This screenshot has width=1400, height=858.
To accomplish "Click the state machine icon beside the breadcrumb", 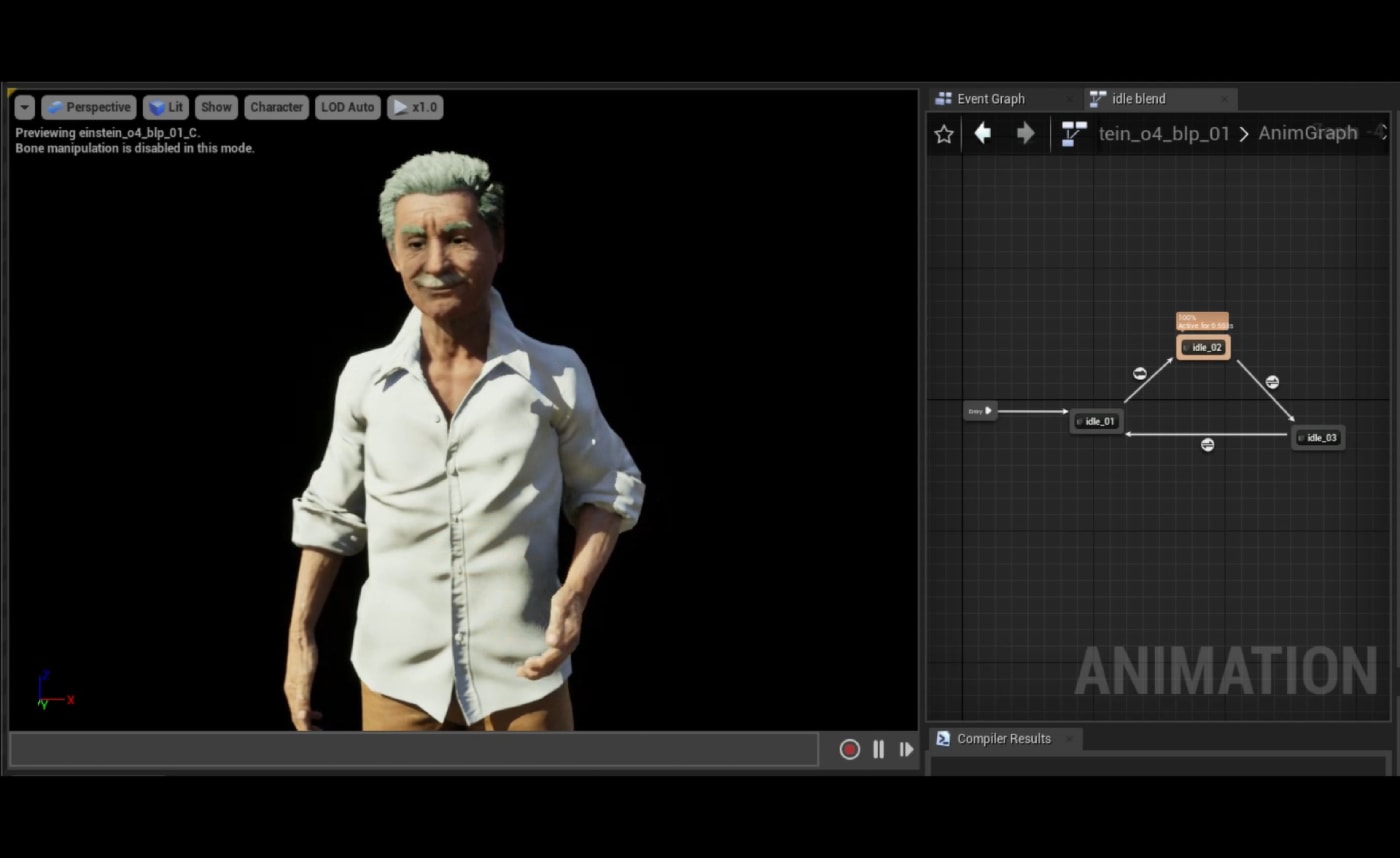I will pyautogui.click(x=1074, y=134).
